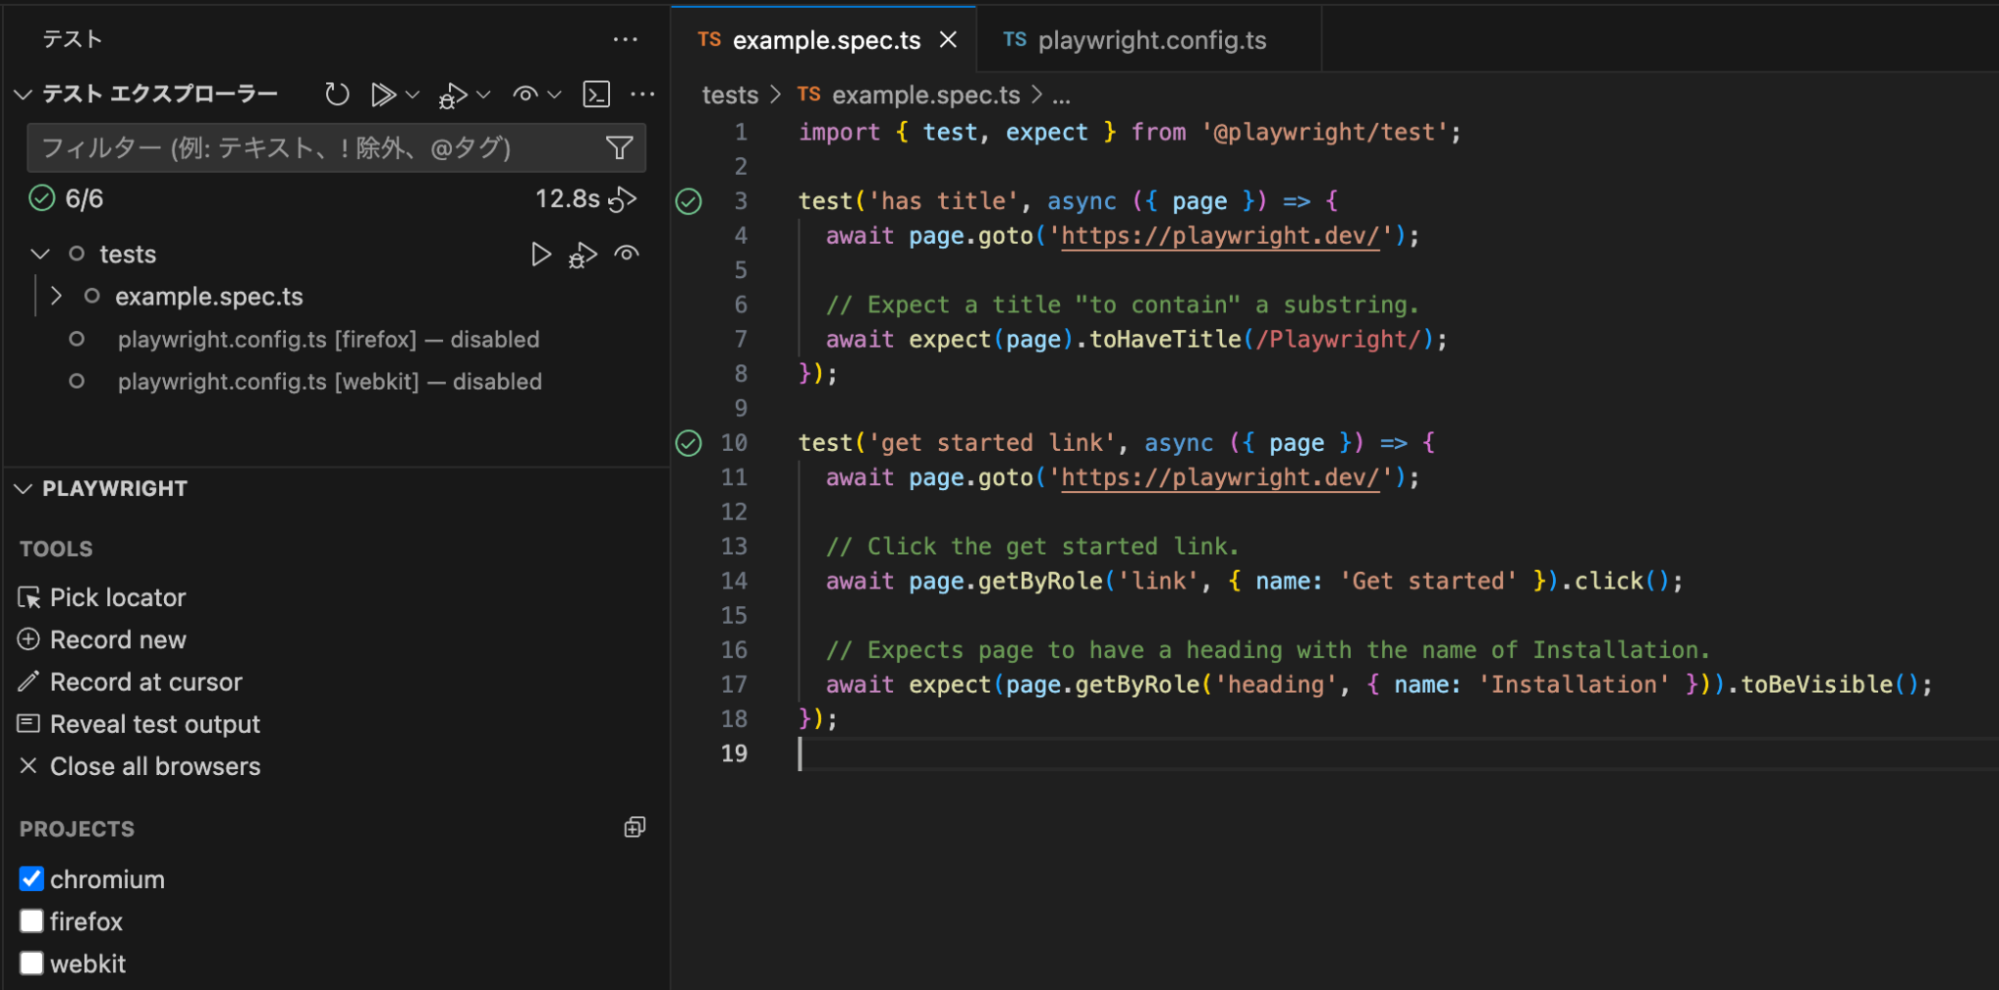The height and width of the screenshot is (990, 1999).
Task: Collapse the PLAYWRIGHT section
Action: pos(23,488)
